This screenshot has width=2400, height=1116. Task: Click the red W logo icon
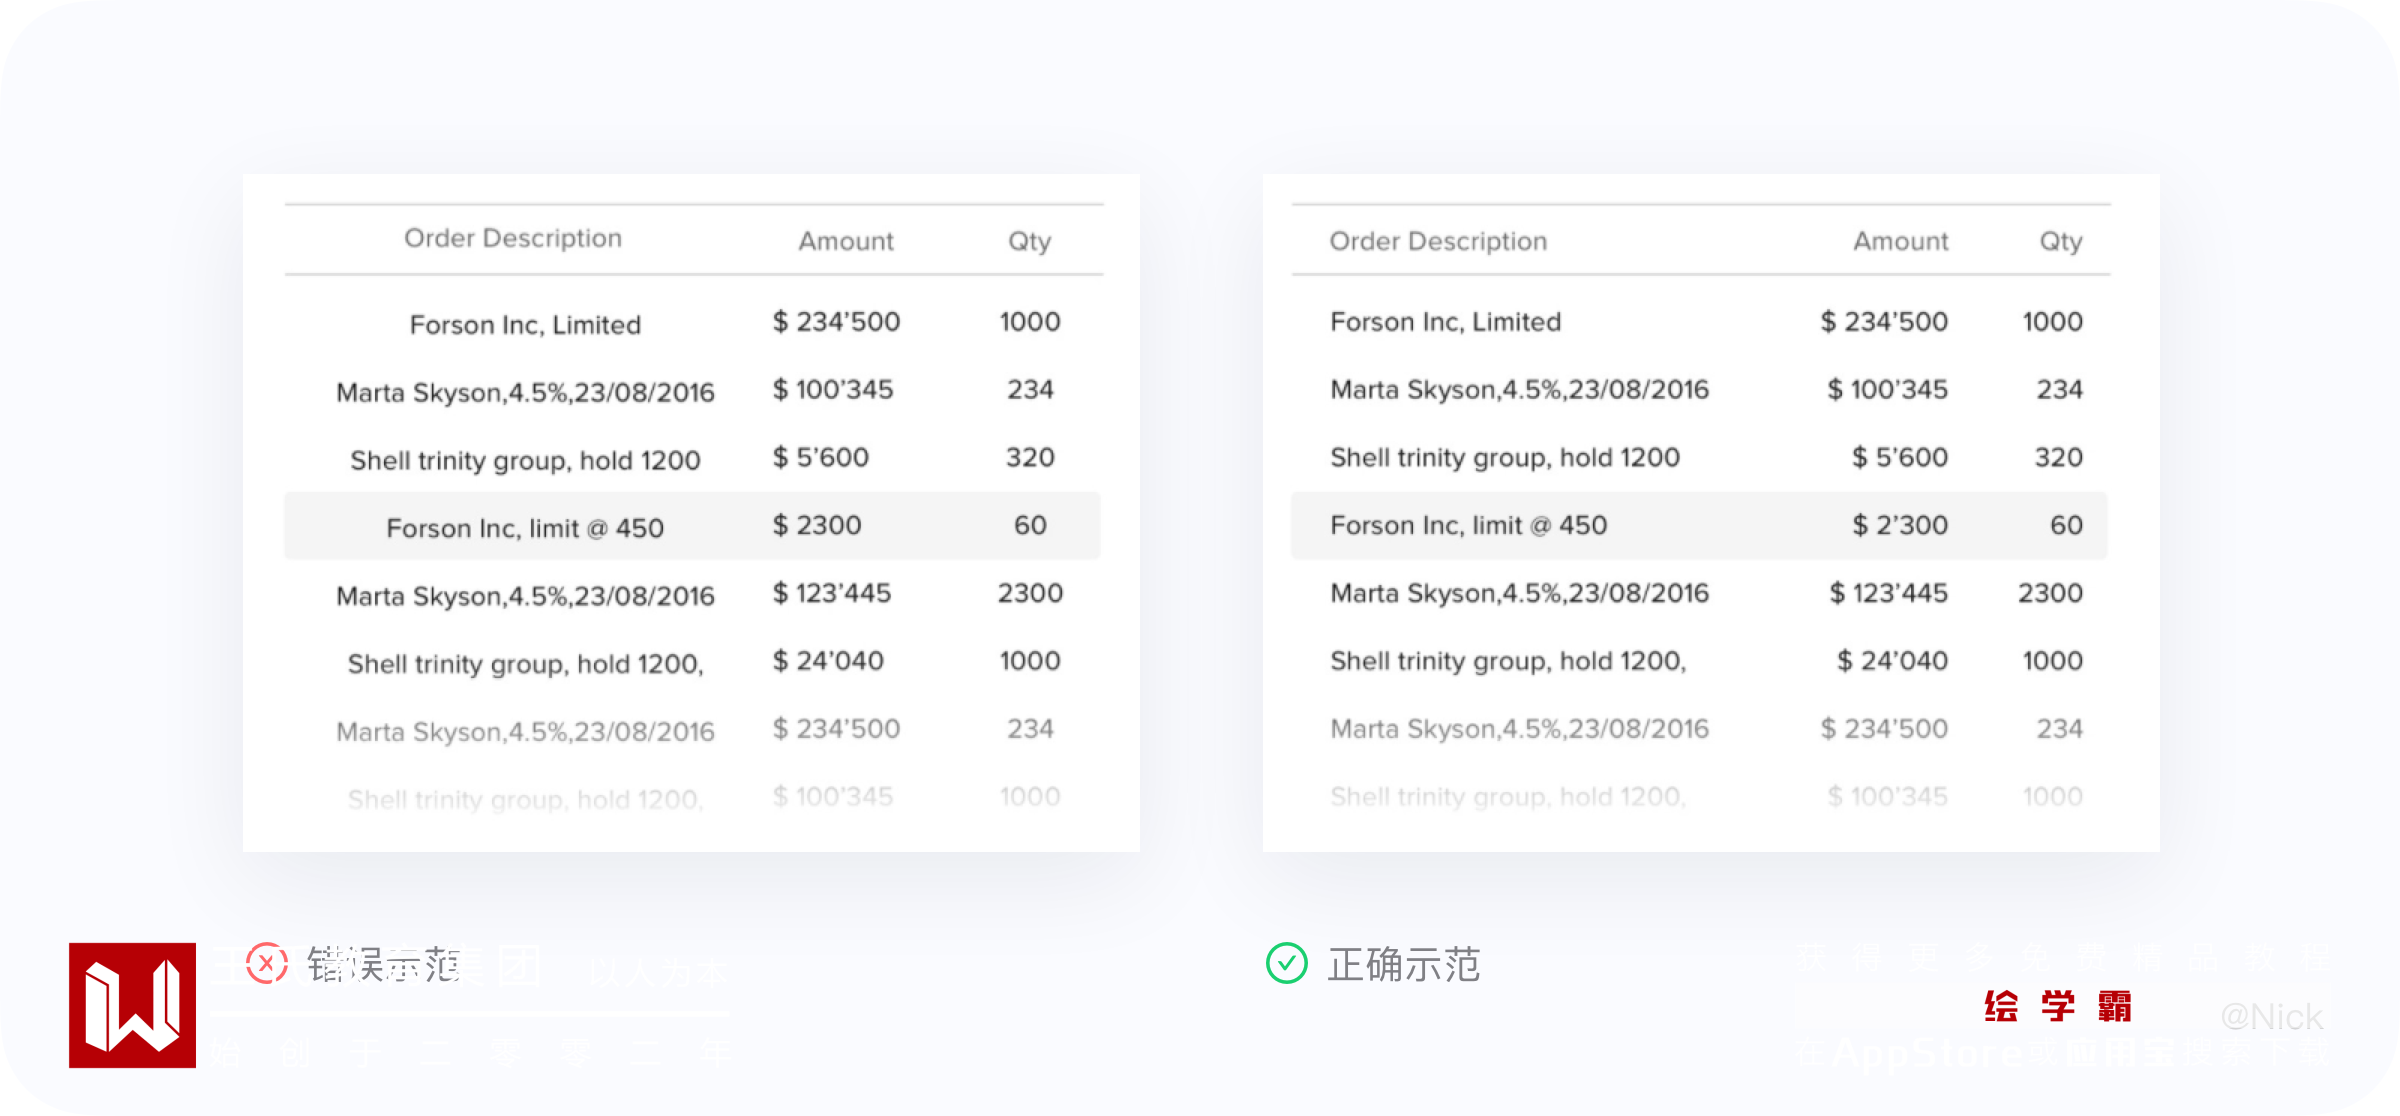click(132, 1005)
